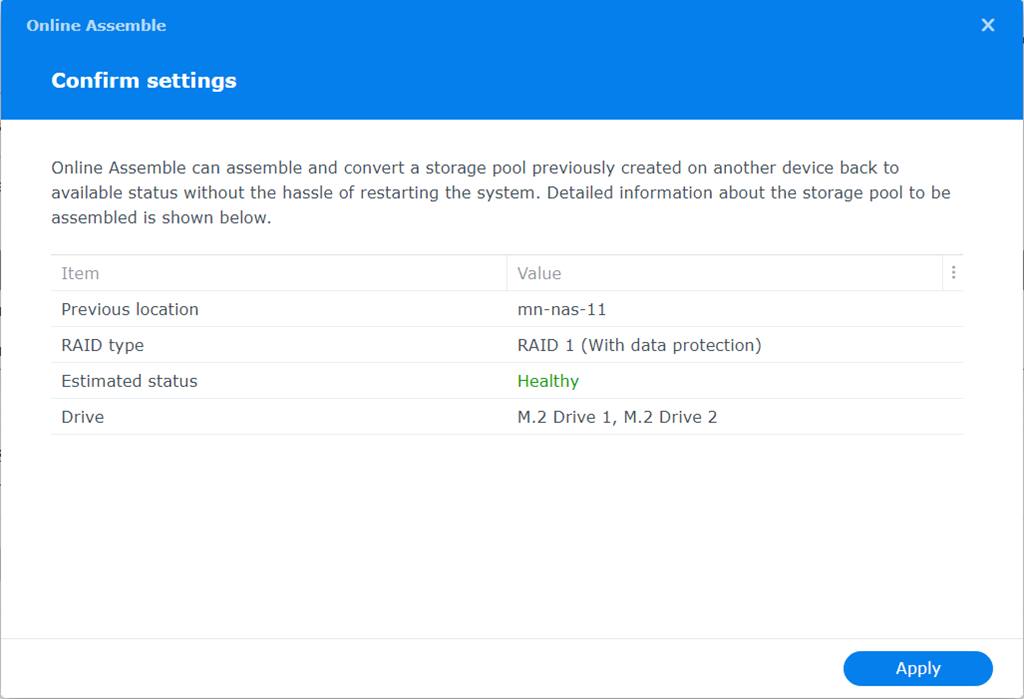Image resolution: width=1024 pixels, height=699 pixels.
Task: Click the blue banner right of Confirm settings
Action: tap(600, 81)
